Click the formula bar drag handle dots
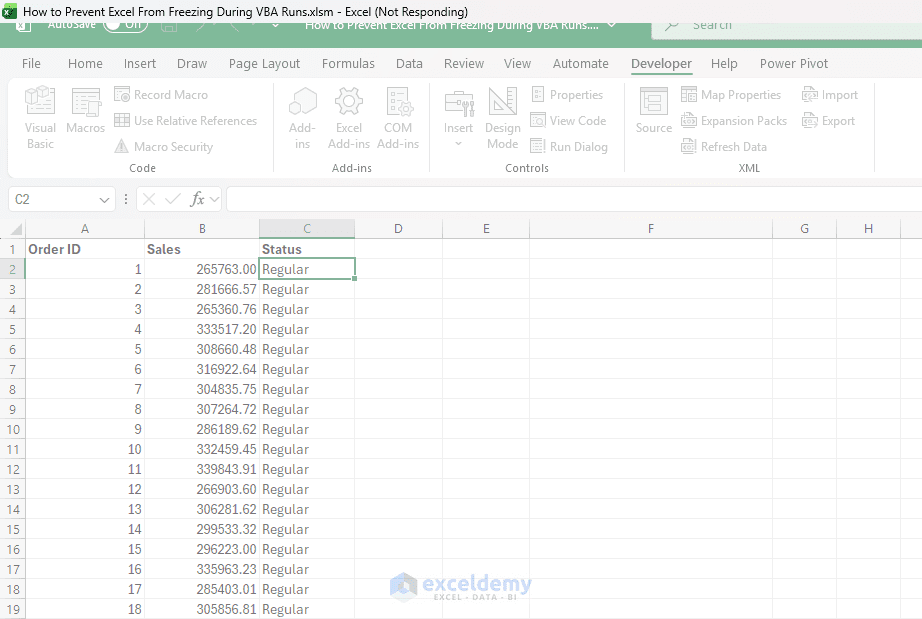The image size is (922, 619). 126,199
